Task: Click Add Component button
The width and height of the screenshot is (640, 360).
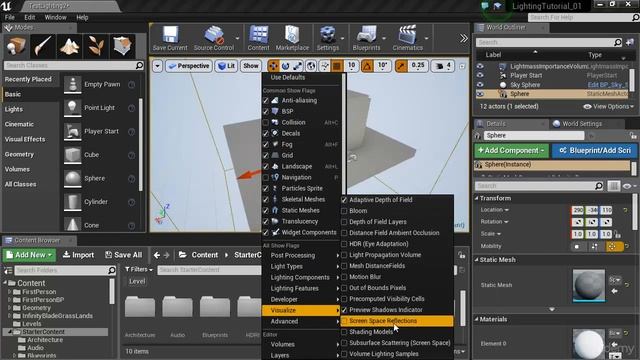Action: 512,151
